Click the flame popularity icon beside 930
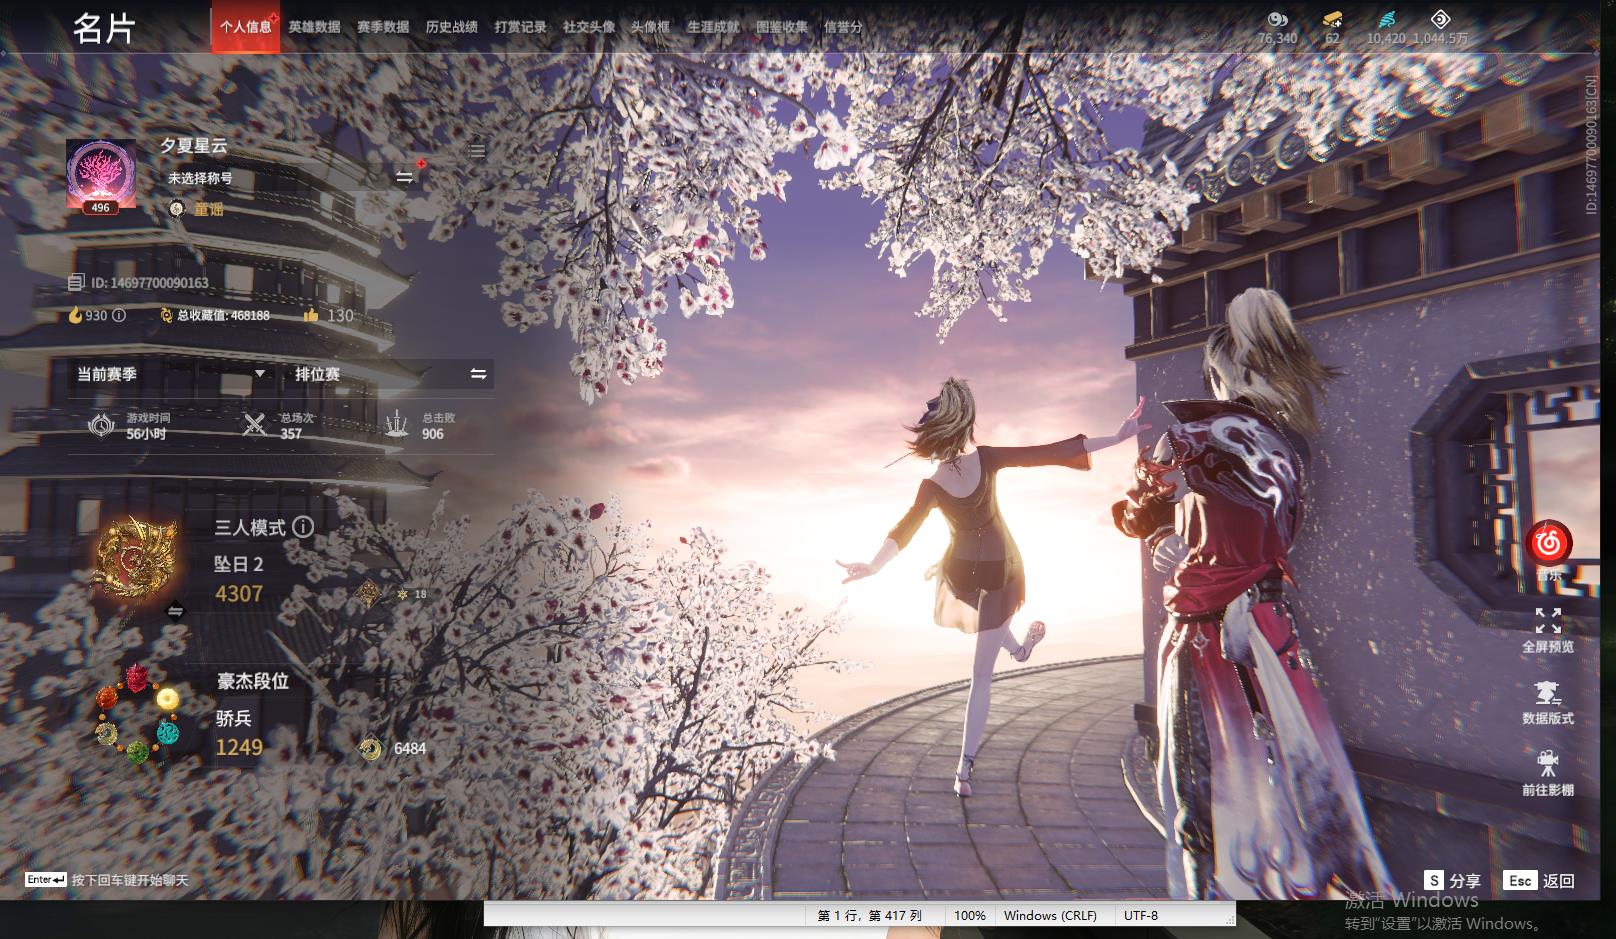Image resolution: width=1616 pixels, height=939 pixels. point(75,315)
